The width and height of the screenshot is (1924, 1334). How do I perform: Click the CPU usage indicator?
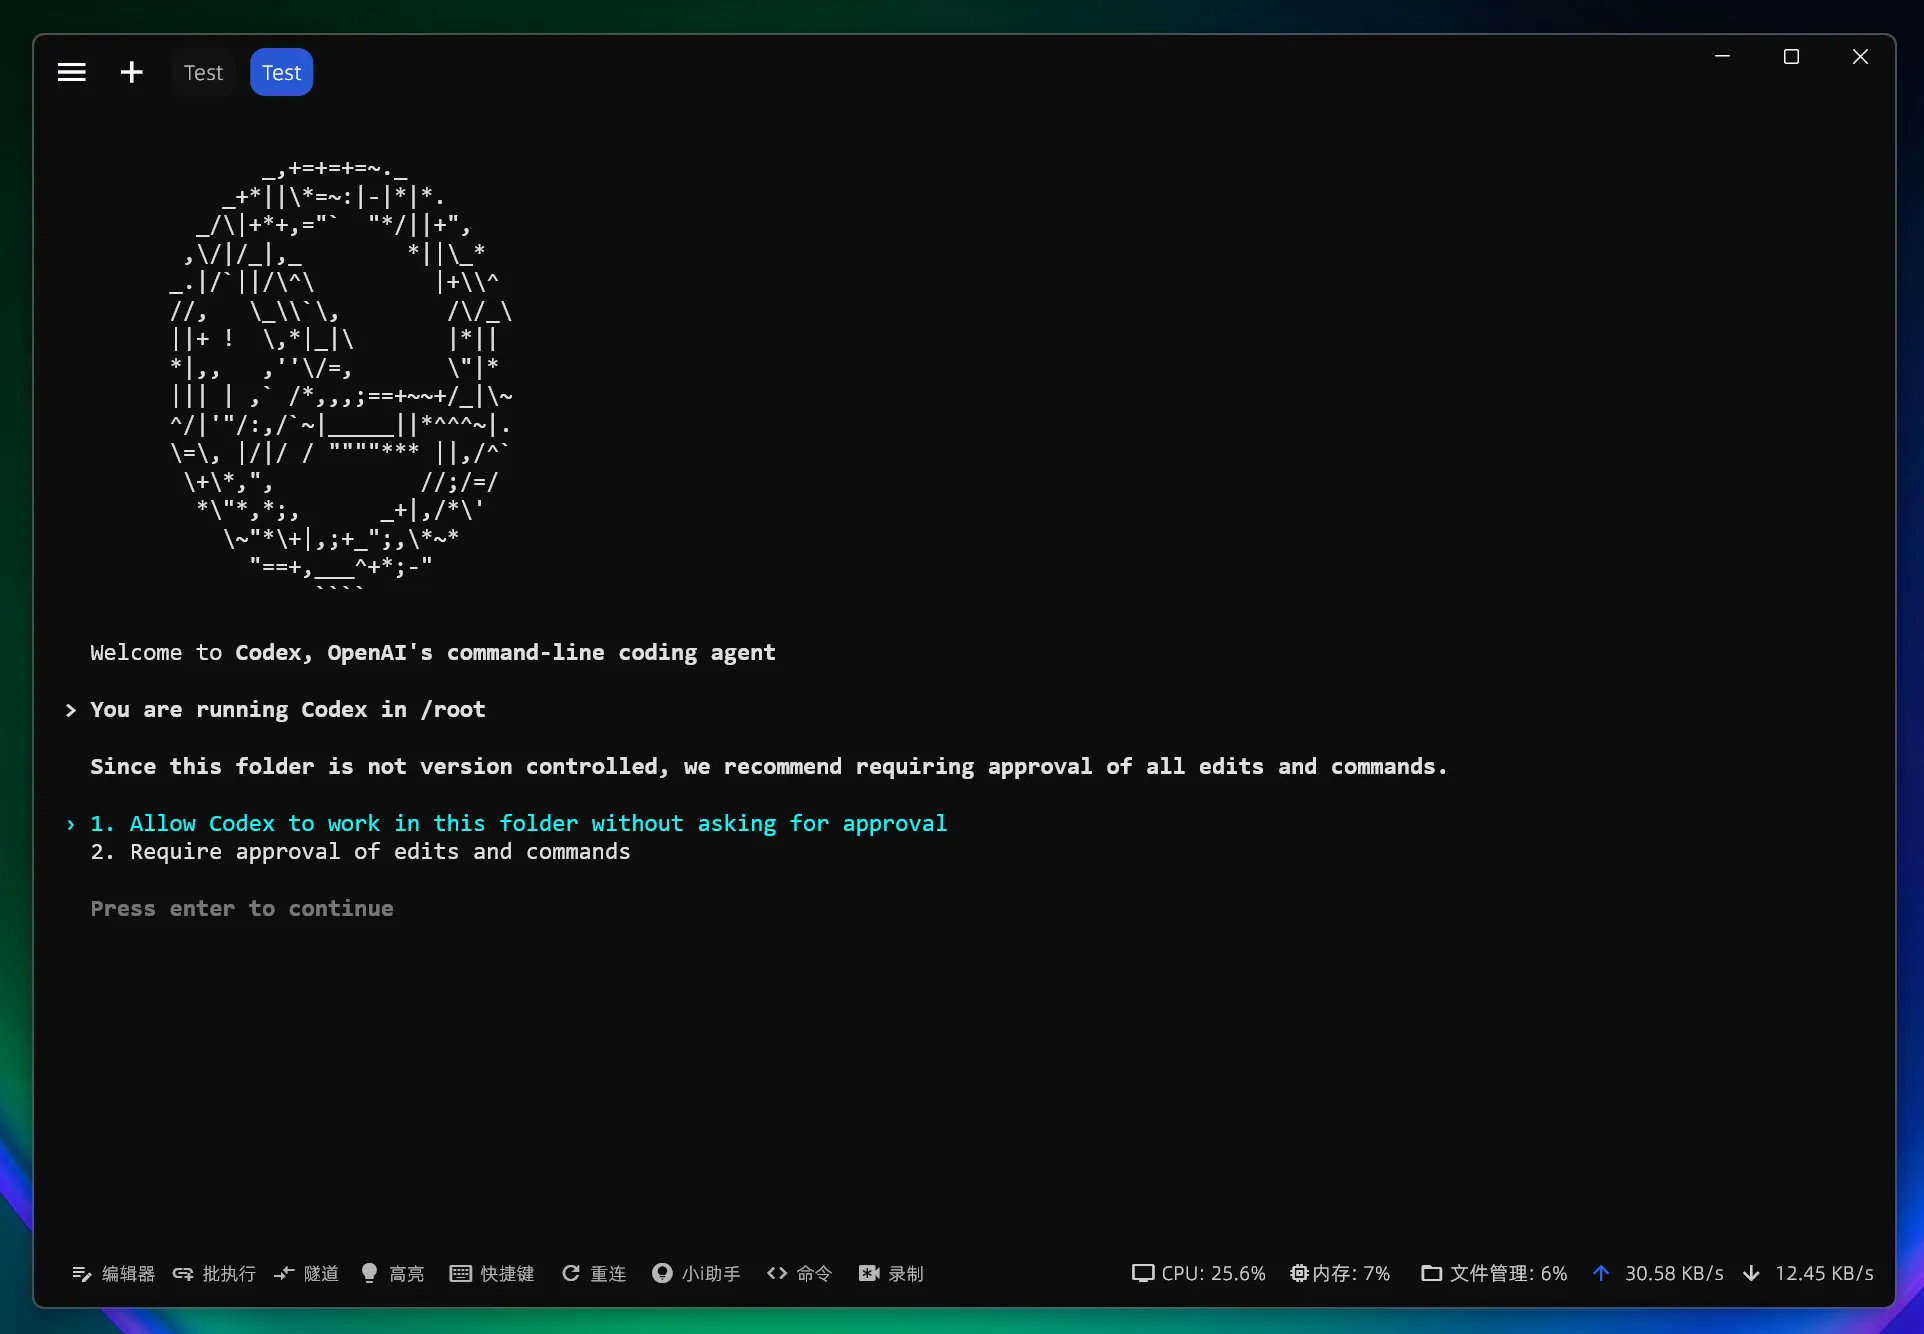click(1198, 1273)
